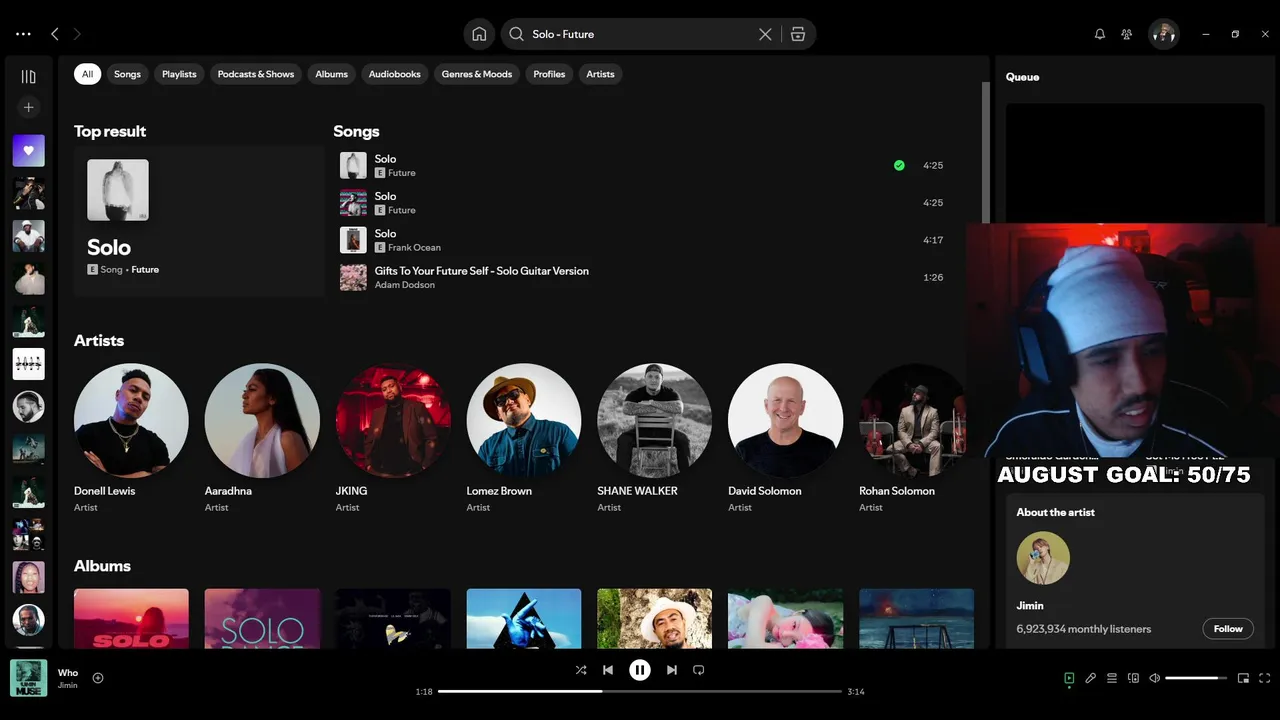This screenshot has height=720, width=1280.
Task: Click the Albums section heading
Action: 102,566
